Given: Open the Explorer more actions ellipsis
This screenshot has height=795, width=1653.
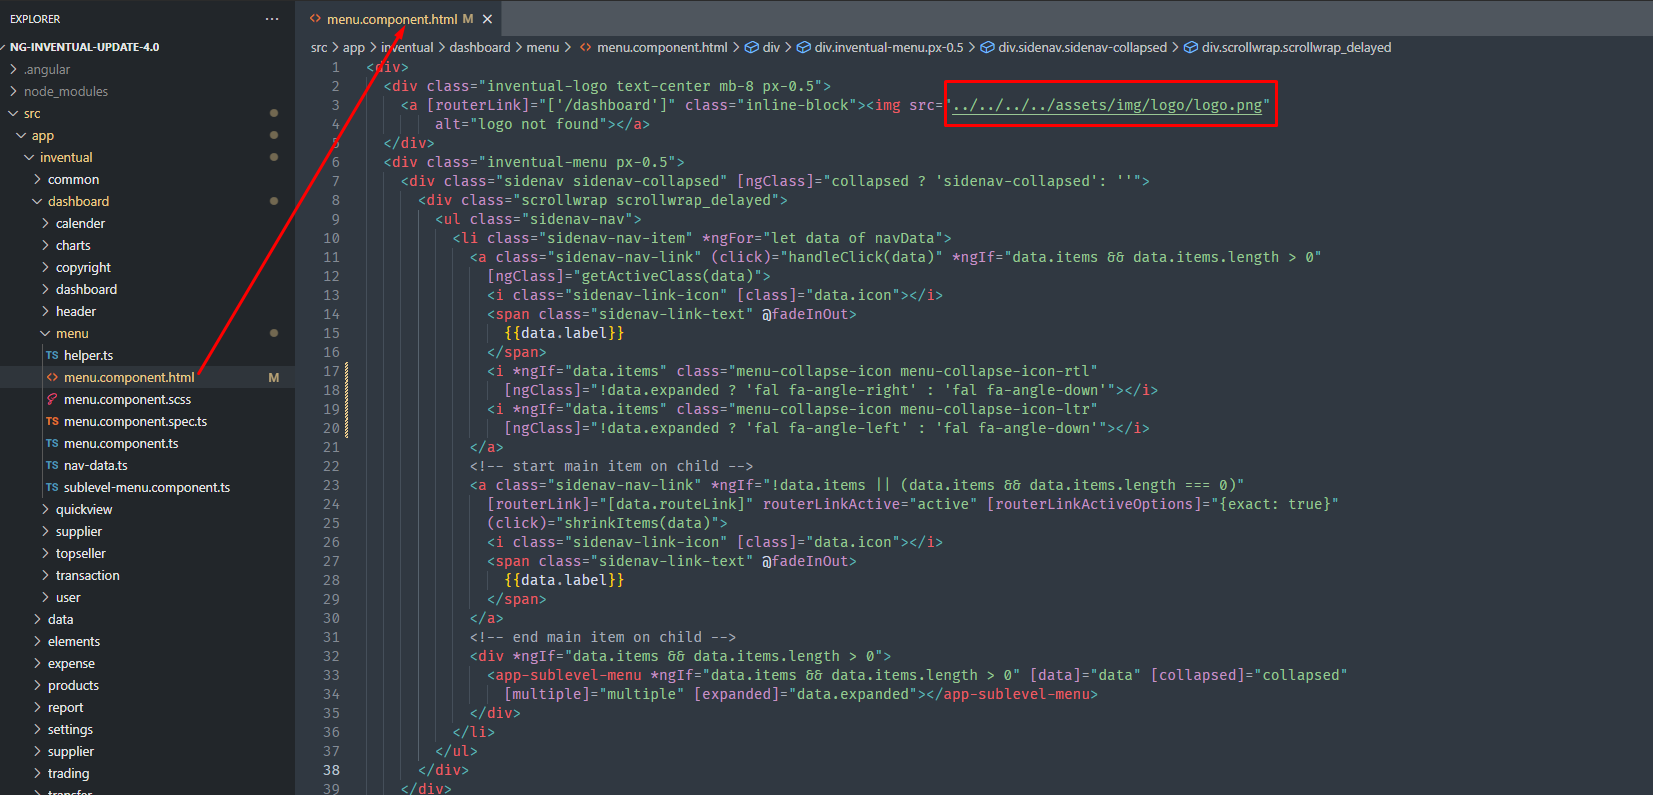Looking at the screenshot, I should point(272,19).
